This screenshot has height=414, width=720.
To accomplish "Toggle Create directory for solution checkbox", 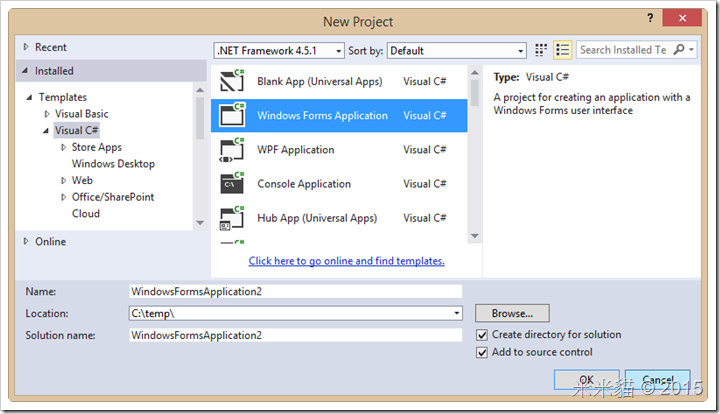I will (x=482, y=335).
